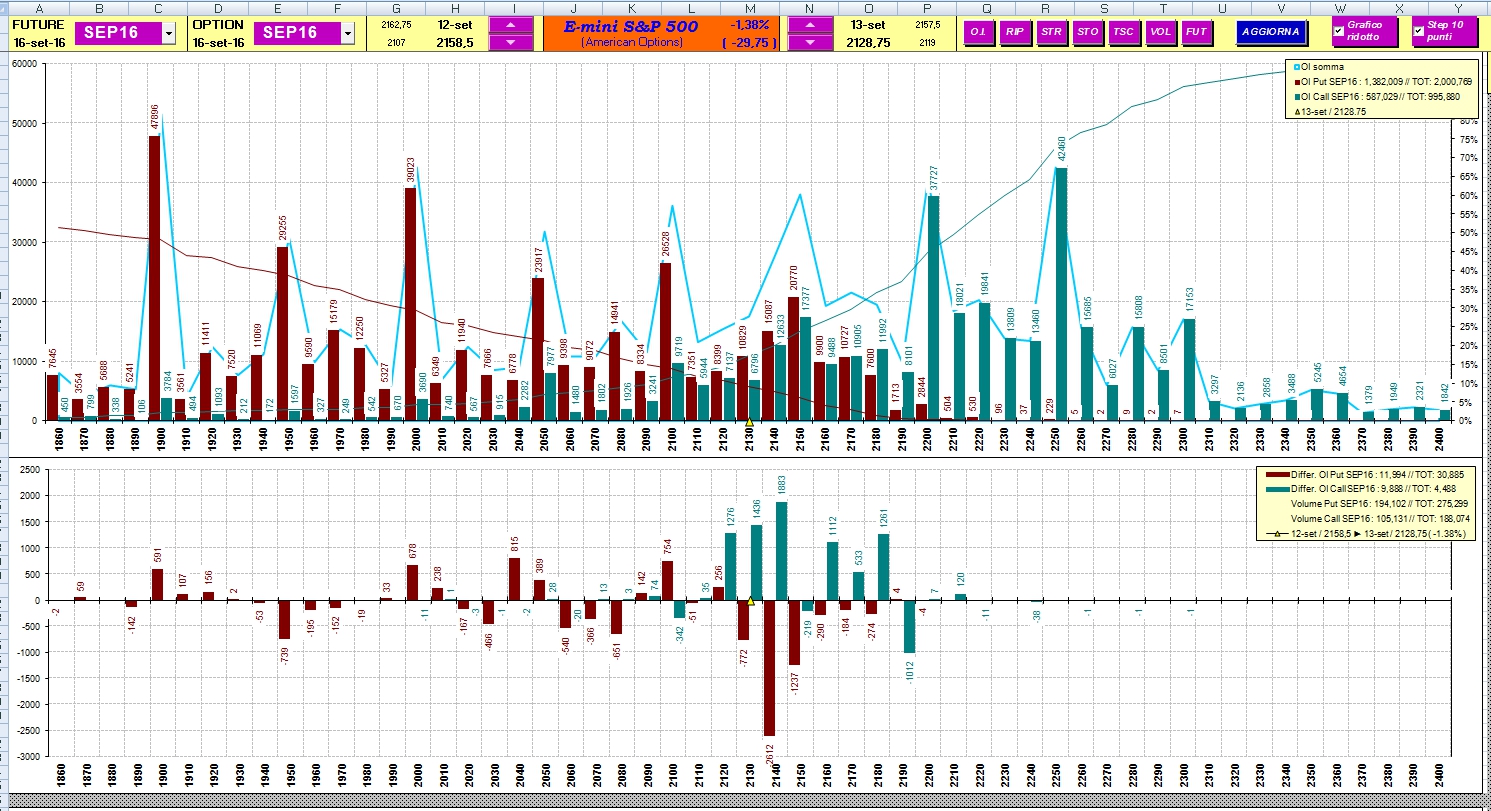1491x811 pixels.
Task: Toggle the Step 10 punti checkbox
Action: coord(1418,32)
